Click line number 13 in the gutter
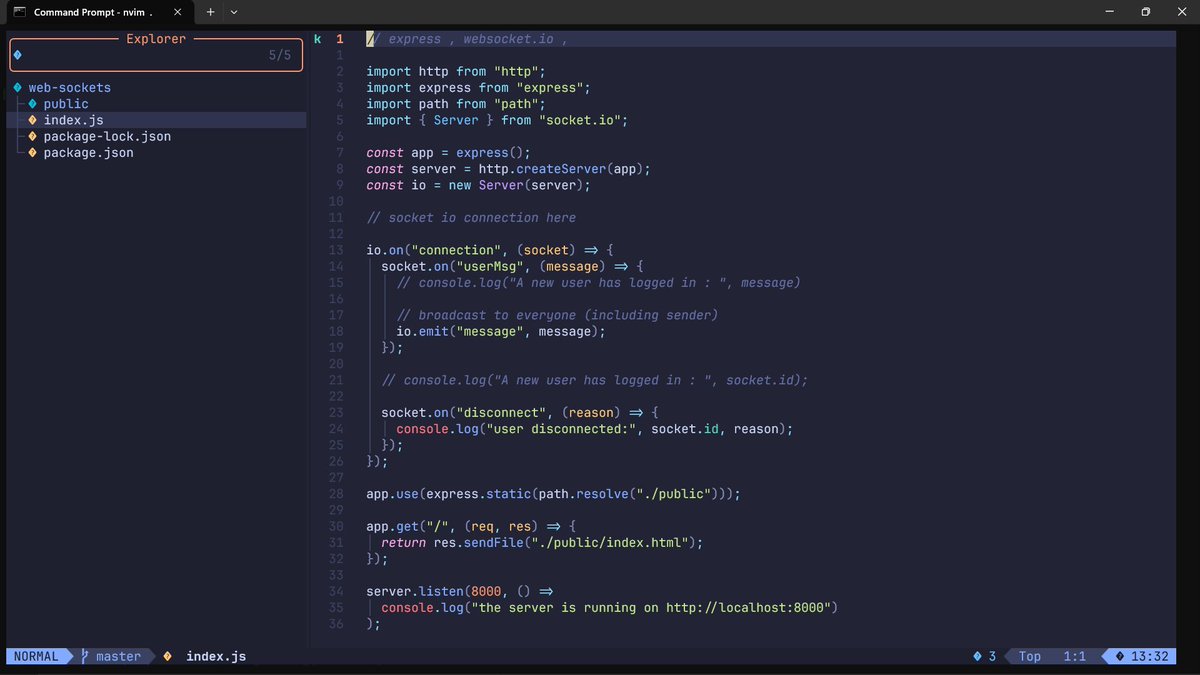 335,250
